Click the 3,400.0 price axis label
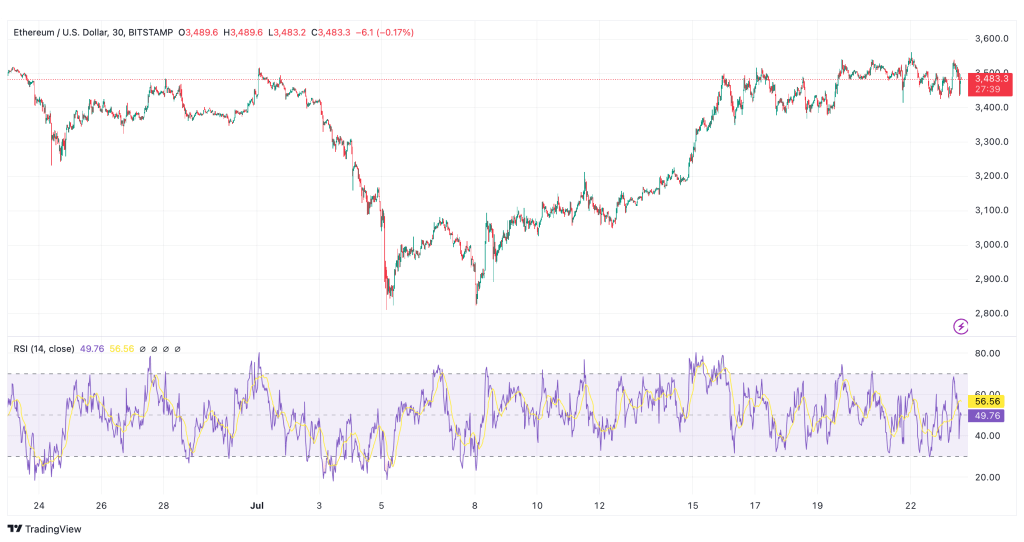The height and width of the screenshot is (542, 1024). tap(991, 107)
